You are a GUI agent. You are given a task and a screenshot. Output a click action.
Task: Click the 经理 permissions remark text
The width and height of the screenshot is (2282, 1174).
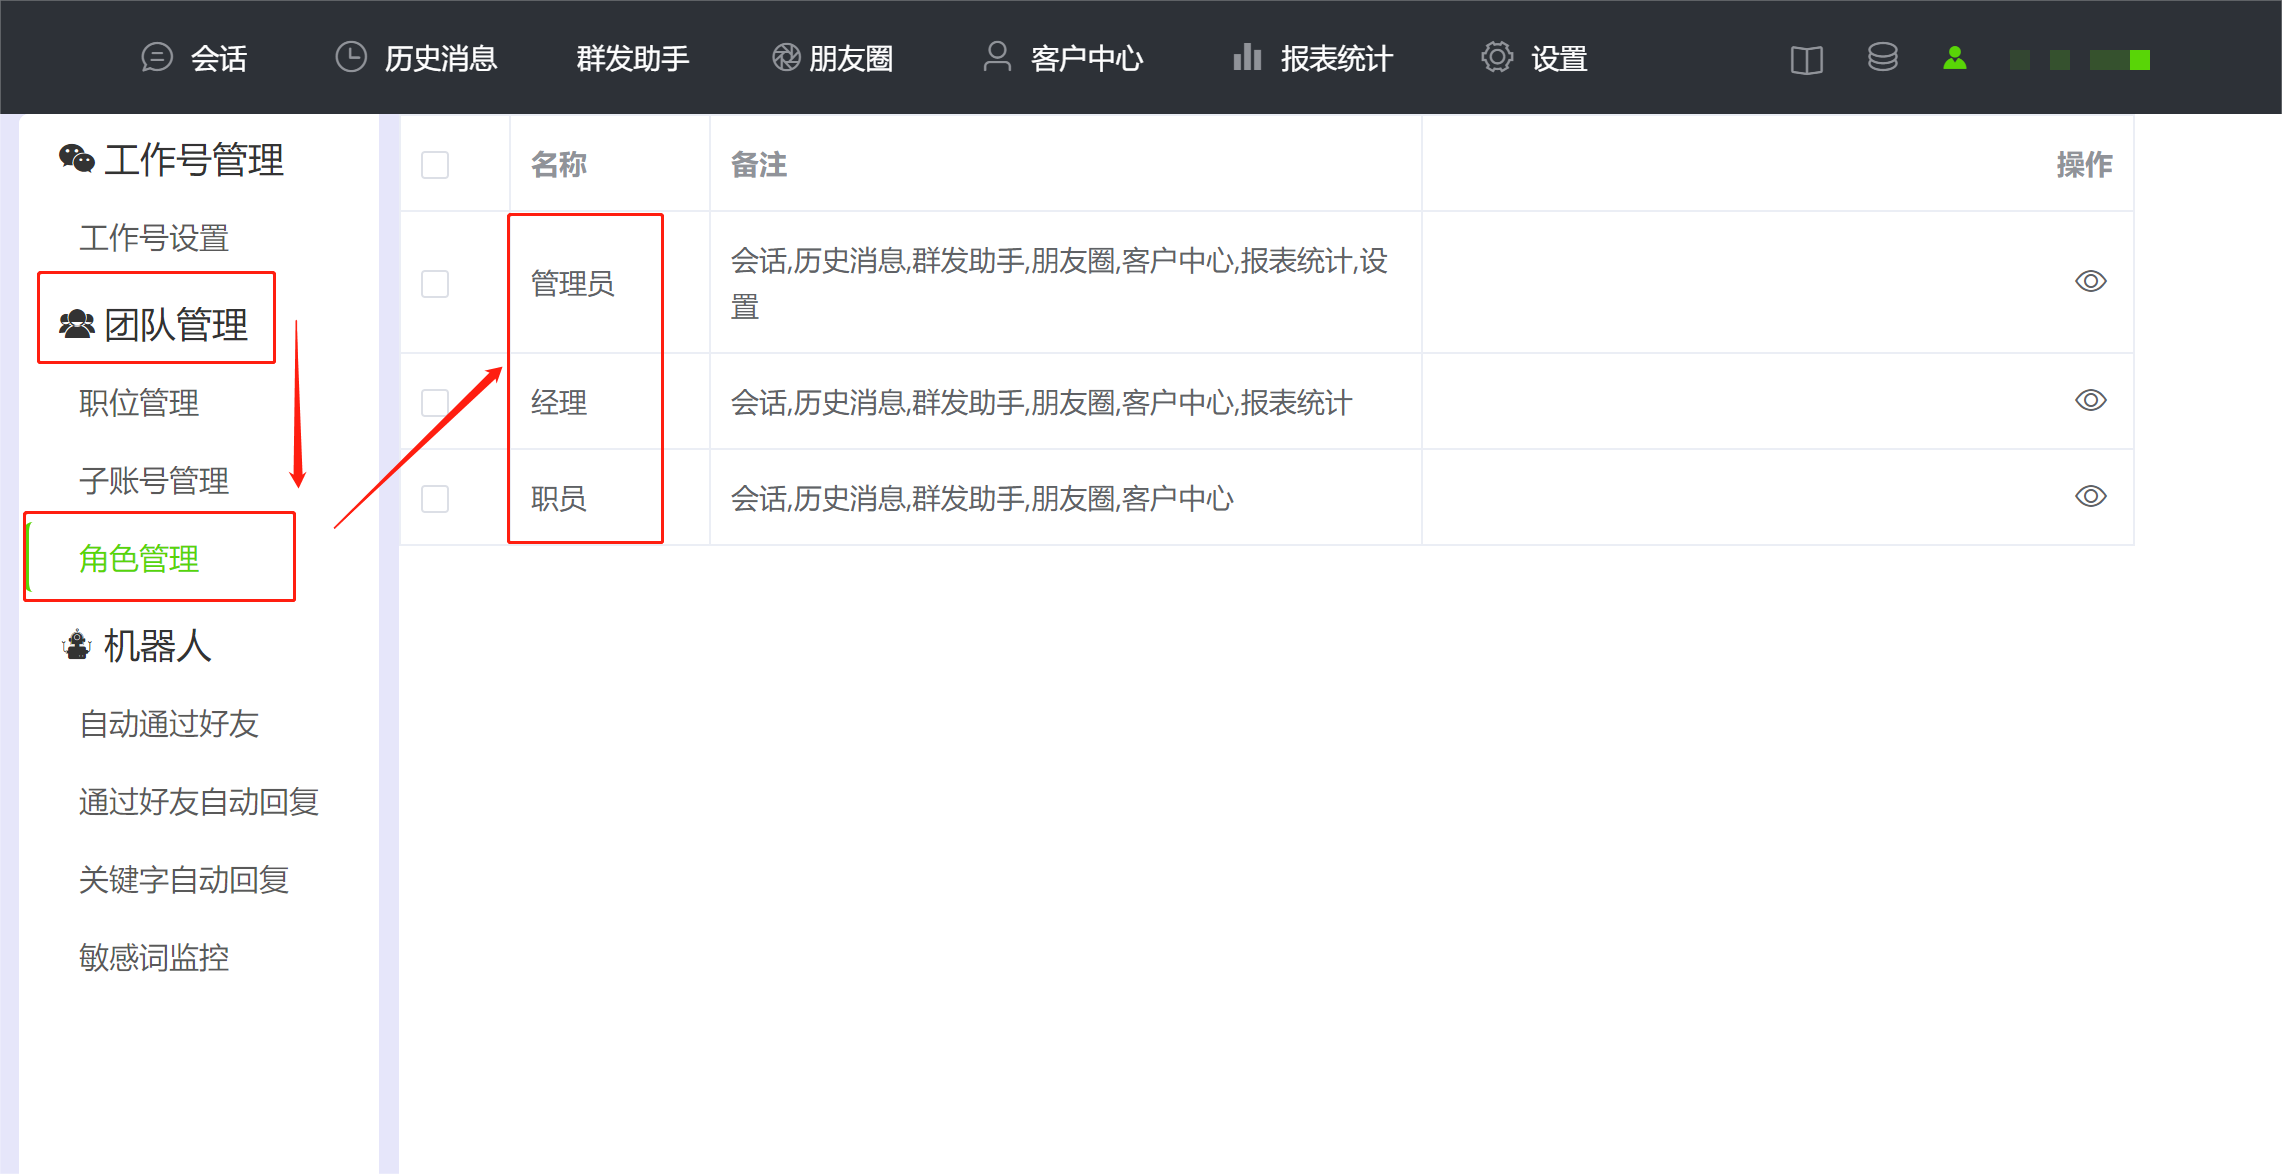pos(1041,403)
